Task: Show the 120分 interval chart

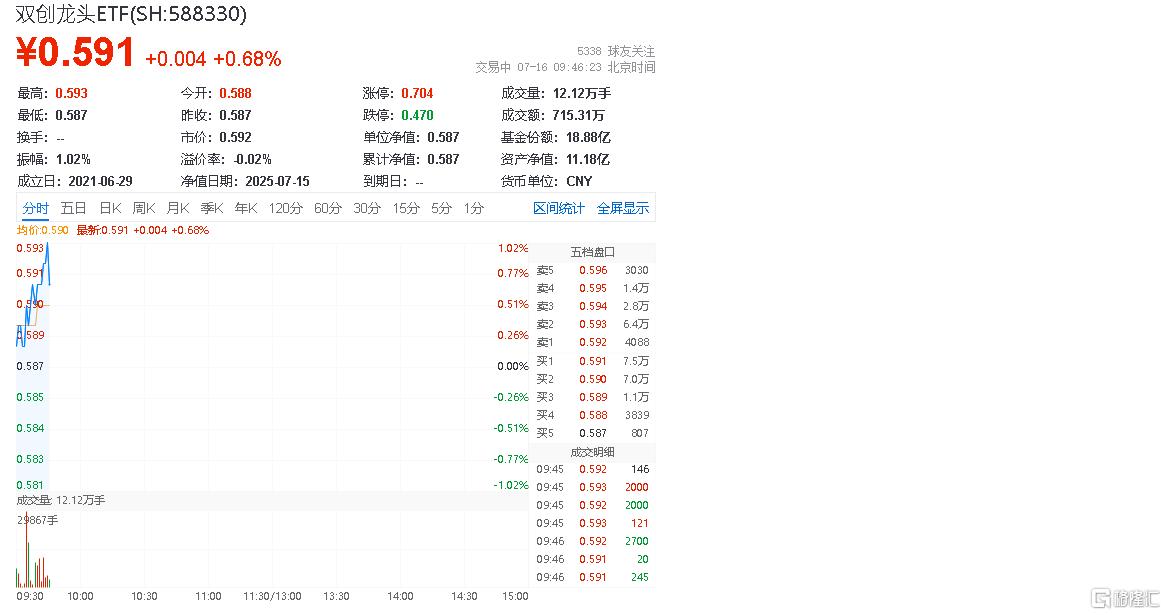Action: pyautogui.click(x=286, y=208)
